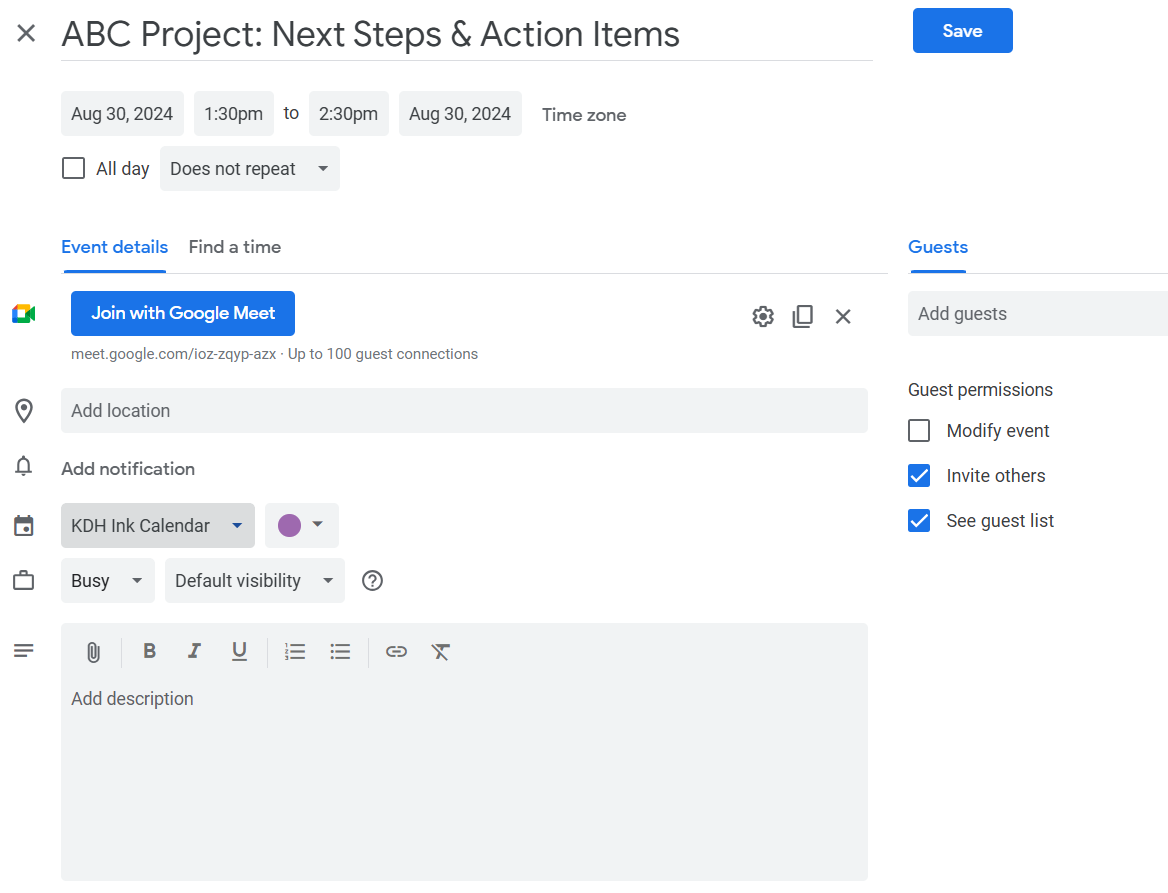Switch to the Find a time tab
Image resolution: width=1168 pixels, height=893 pixels.
(x=235, y=247)
